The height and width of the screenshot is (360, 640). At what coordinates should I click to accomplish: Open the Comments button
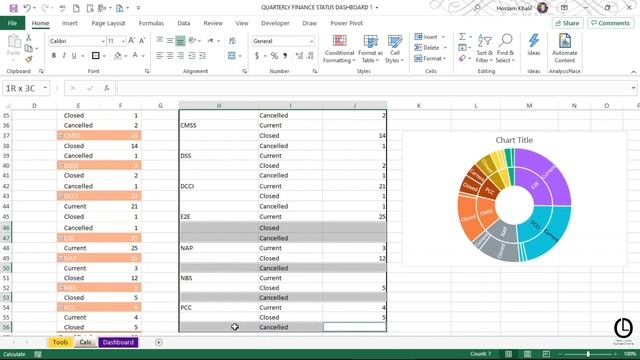610,23
